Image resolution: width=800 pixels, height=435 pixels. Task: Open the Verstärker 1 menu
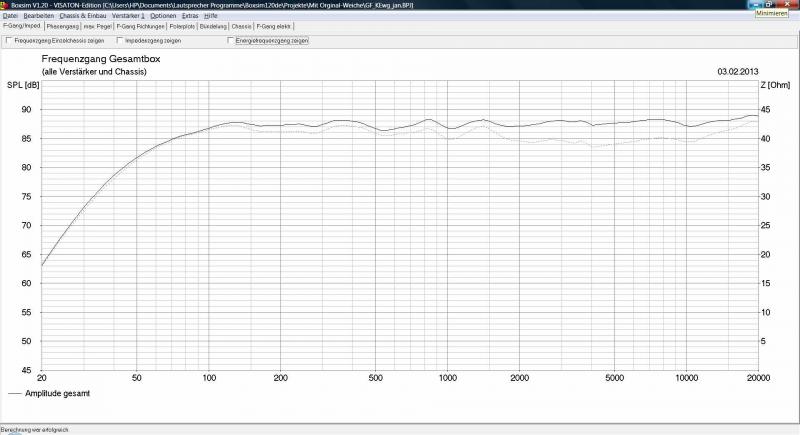pos(128,16)
